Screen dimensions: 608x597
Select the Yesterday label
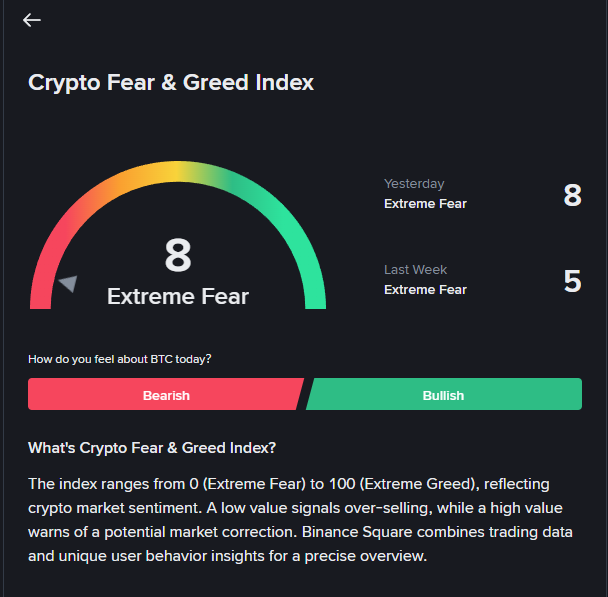(x=414, y=184)
